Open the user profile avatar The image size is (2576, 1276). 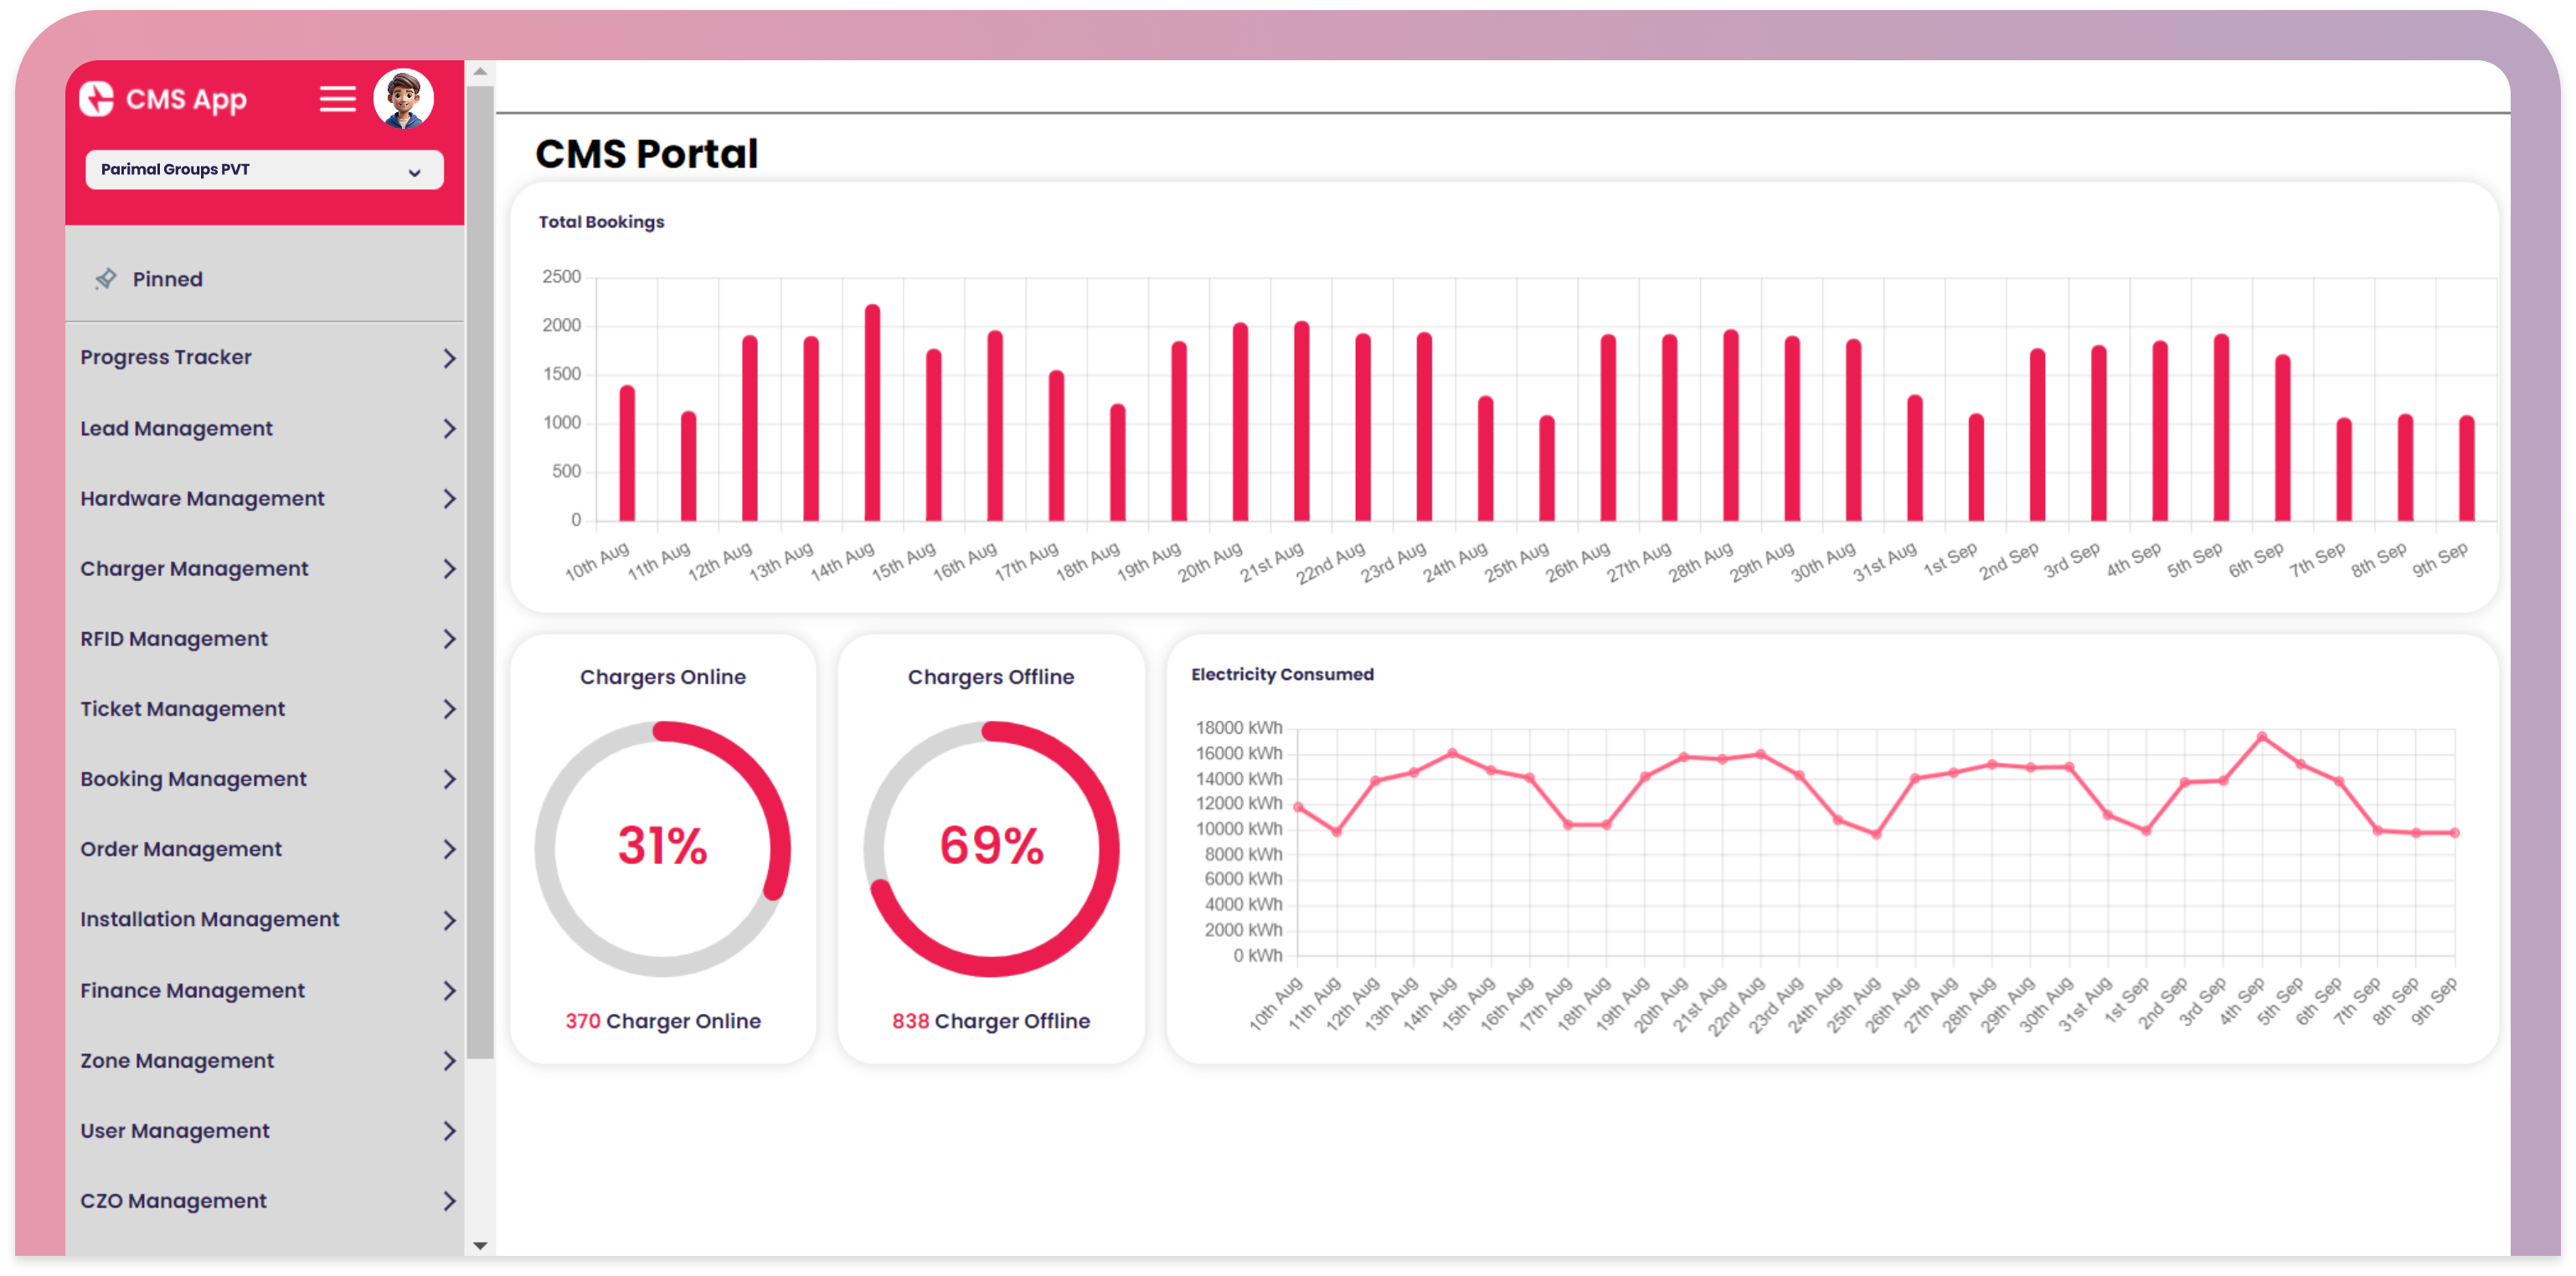[x=403, y=99]
